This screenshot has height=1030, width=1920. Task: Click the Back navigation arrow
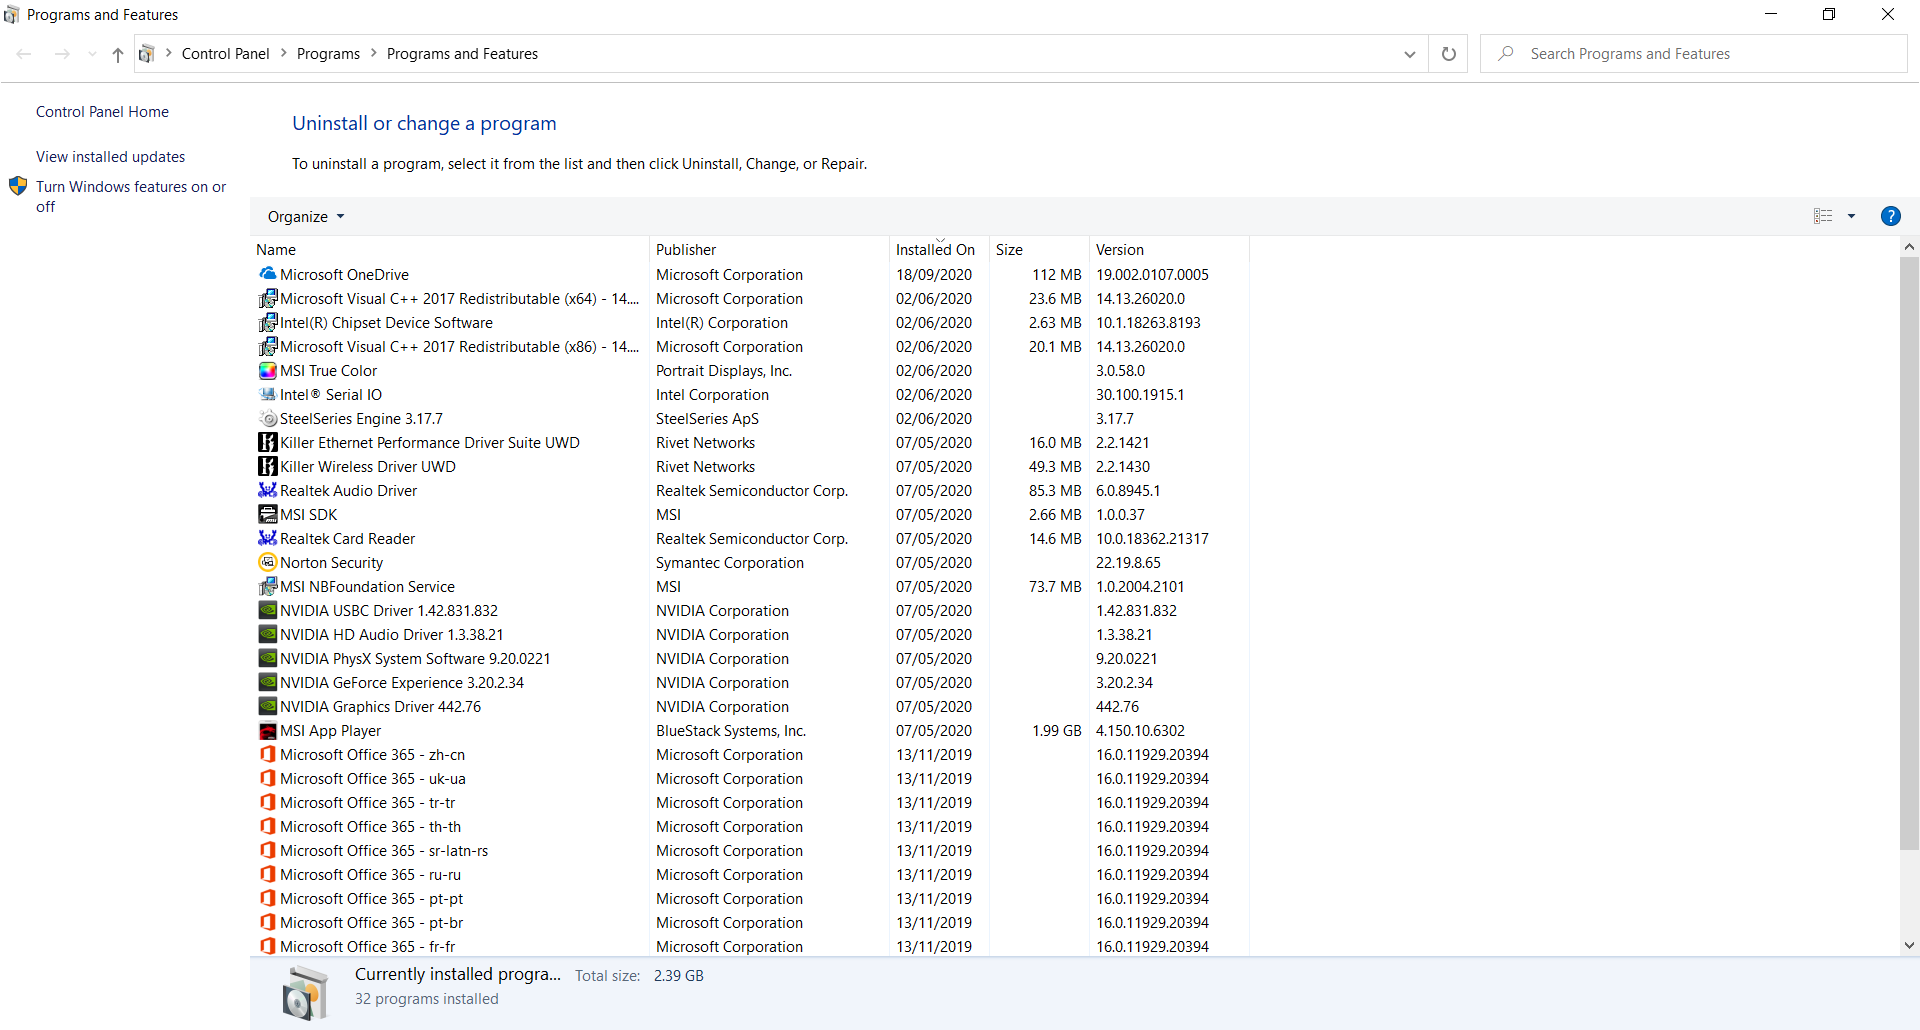click(x=24, y=54)
